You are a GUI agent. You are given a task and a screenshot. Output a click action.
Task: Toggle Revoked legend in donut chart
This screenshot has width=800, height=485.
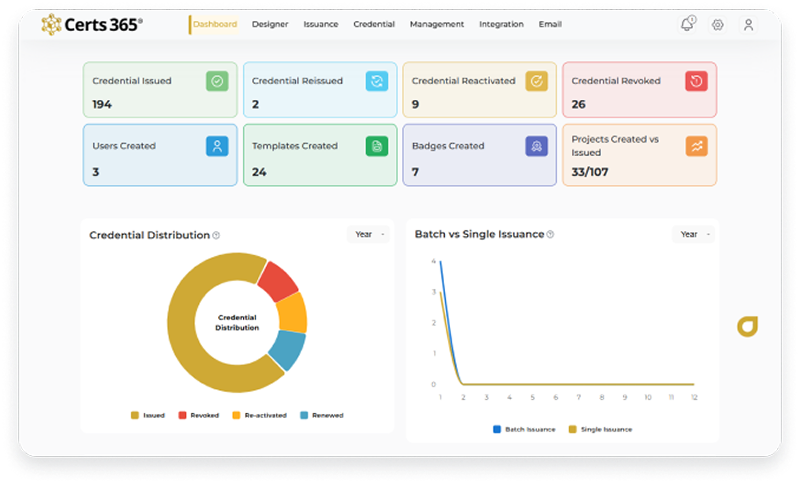click(198, 415)
